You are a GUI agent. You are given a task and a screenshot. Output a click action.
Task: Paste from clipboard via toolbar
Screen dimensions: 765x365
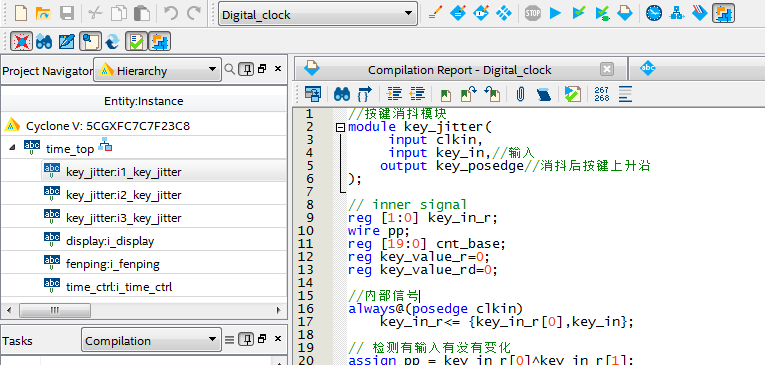[x=141, y=13]
